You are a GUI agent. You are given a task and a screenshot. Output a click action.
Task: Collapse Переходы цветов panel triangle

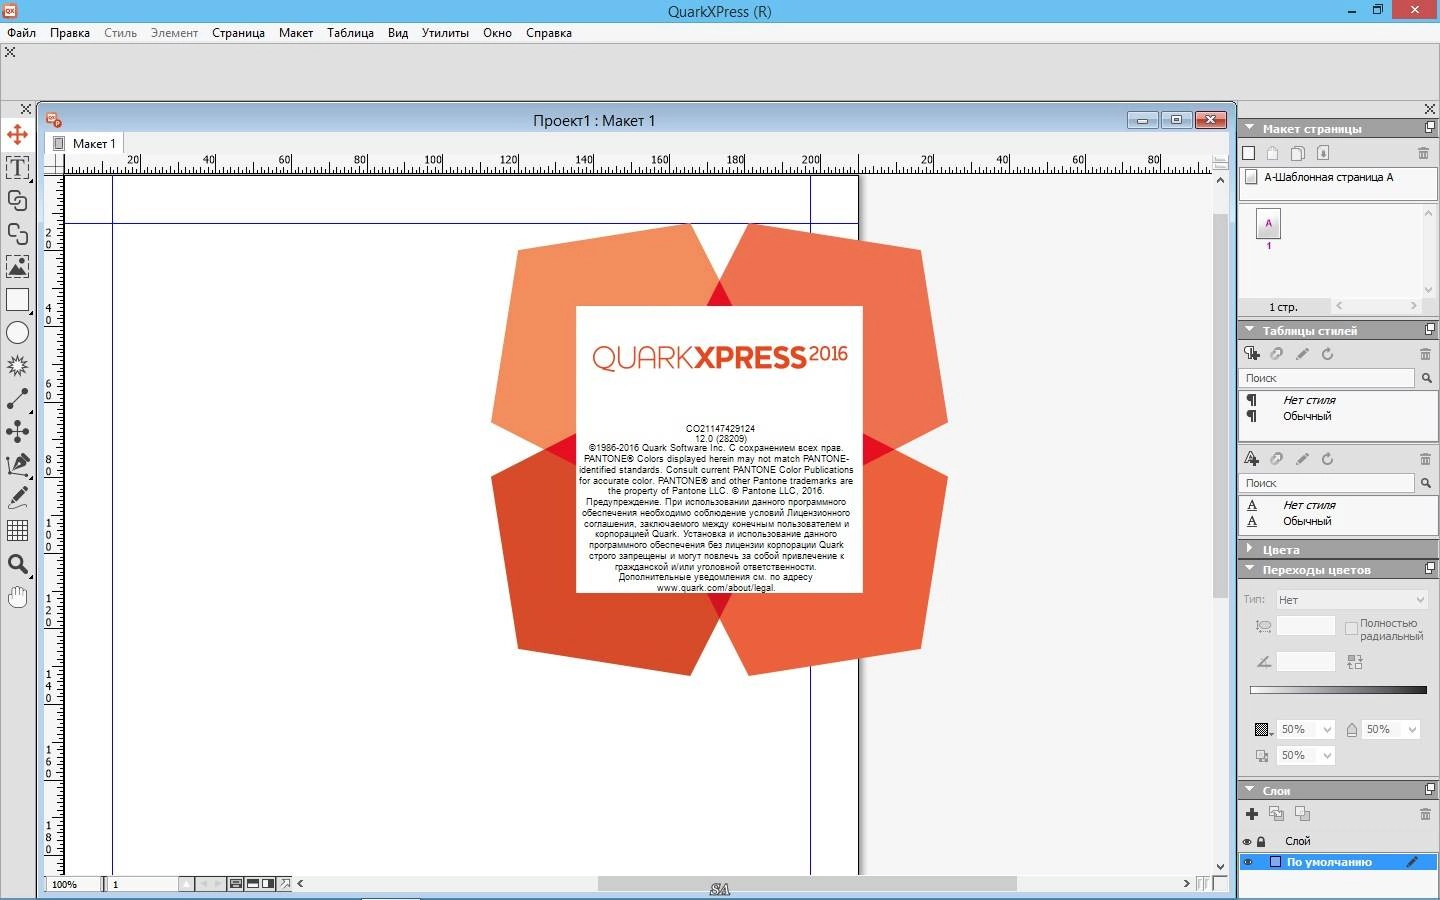tap(1249, 569)
